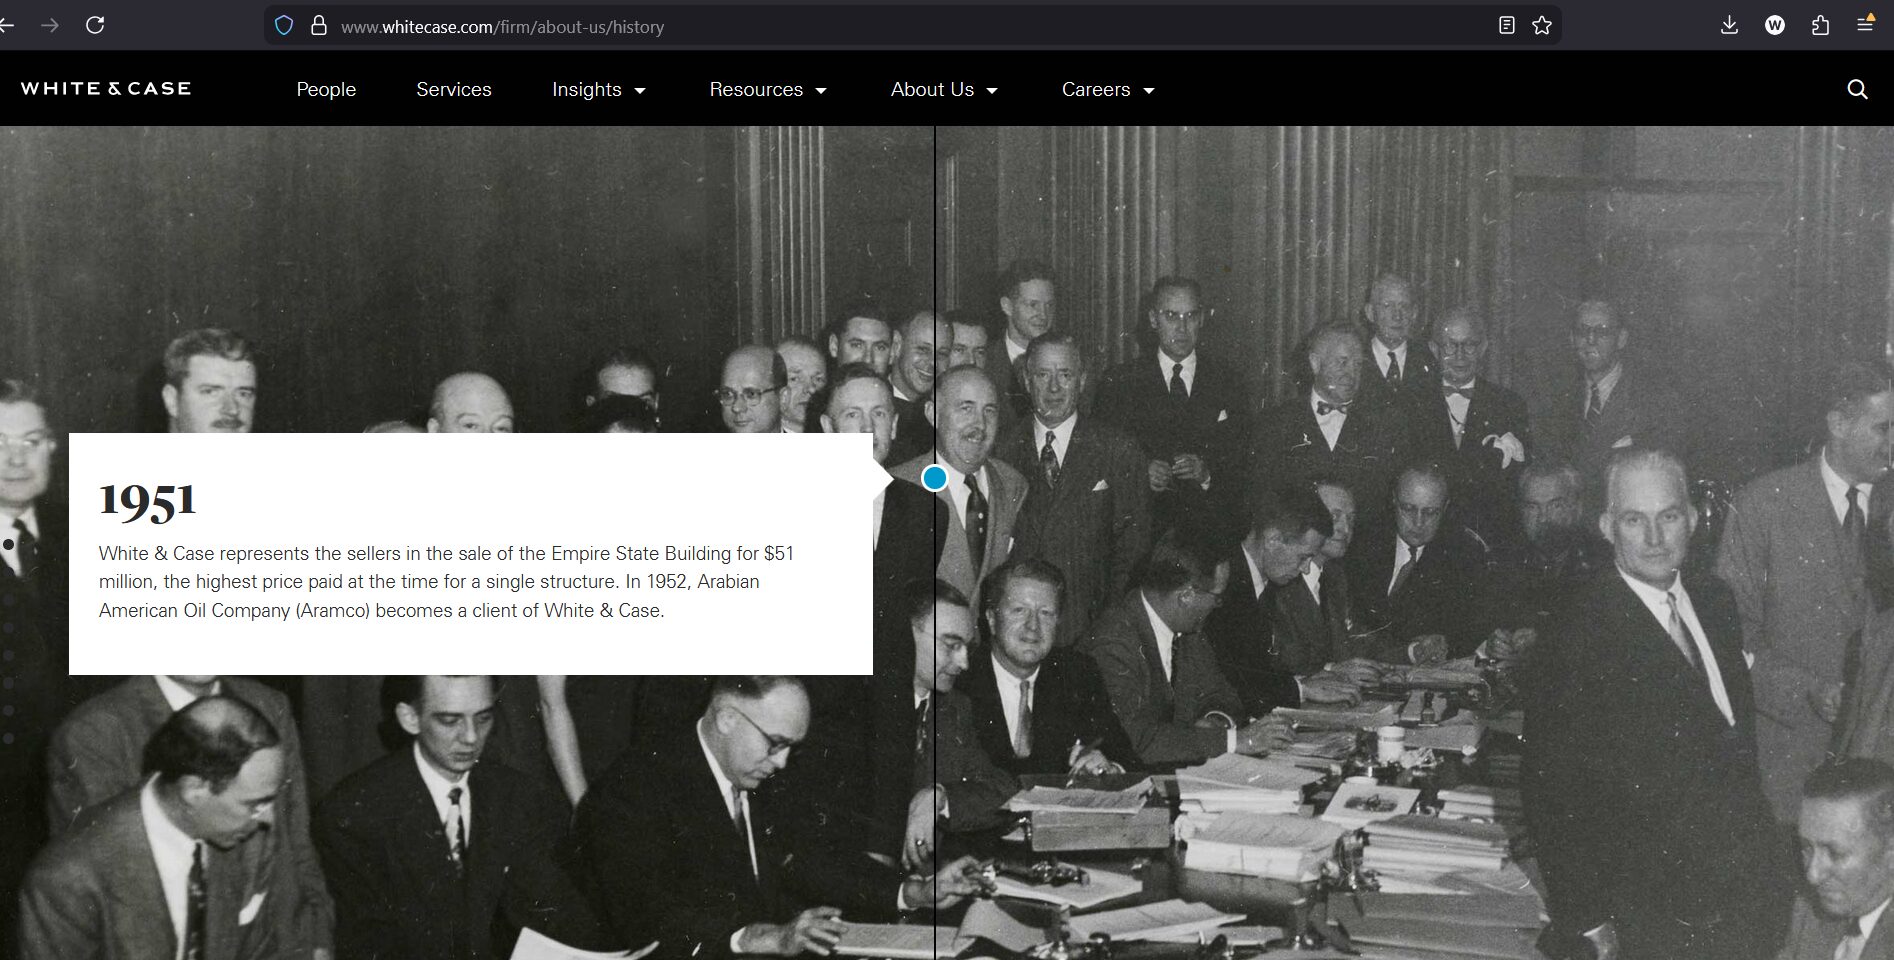Click the tracking protection shield icon
This screenshot has width=1894, height=960.
(x=284, y=26)
